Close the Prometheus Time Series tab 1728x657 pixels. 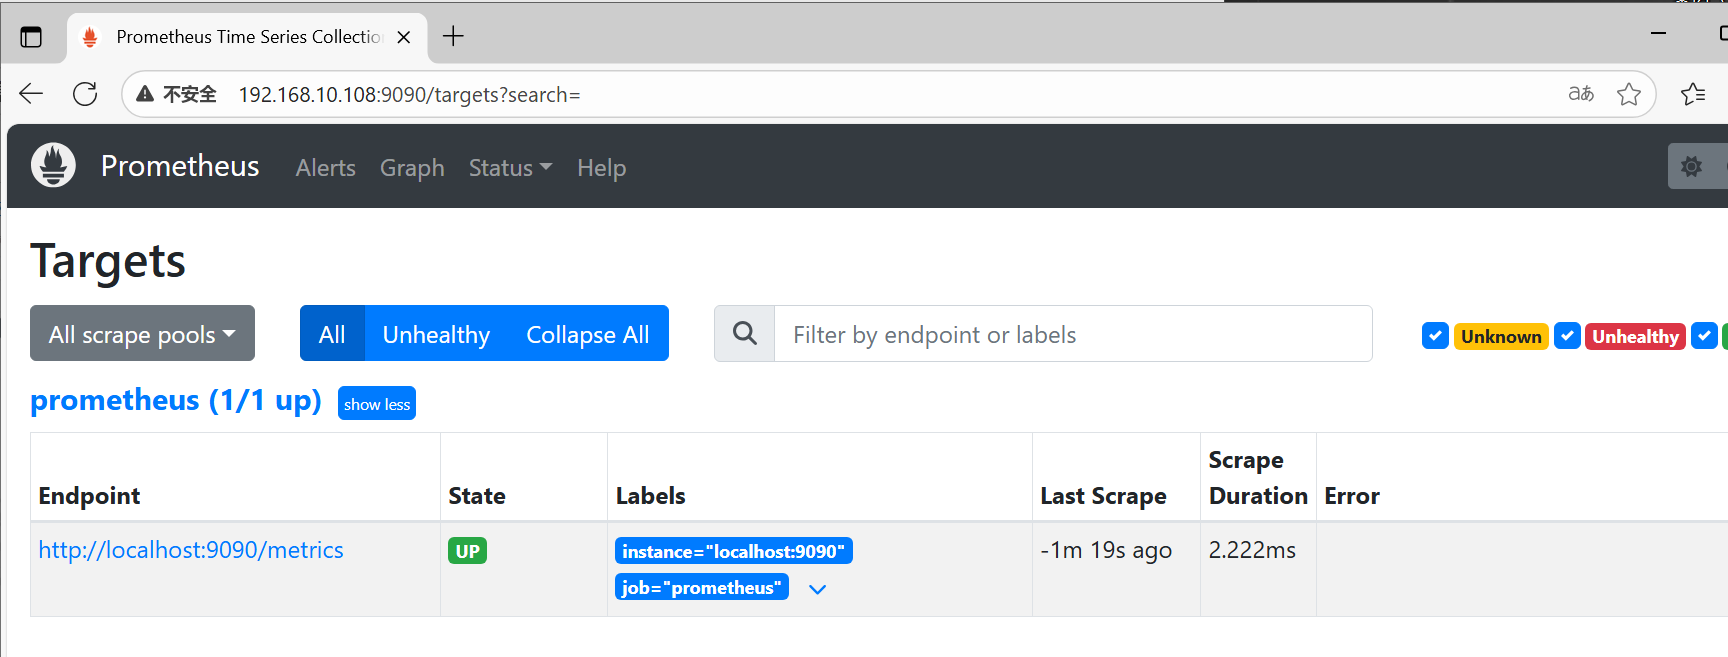pyautogui.click(x=404, y=37)
